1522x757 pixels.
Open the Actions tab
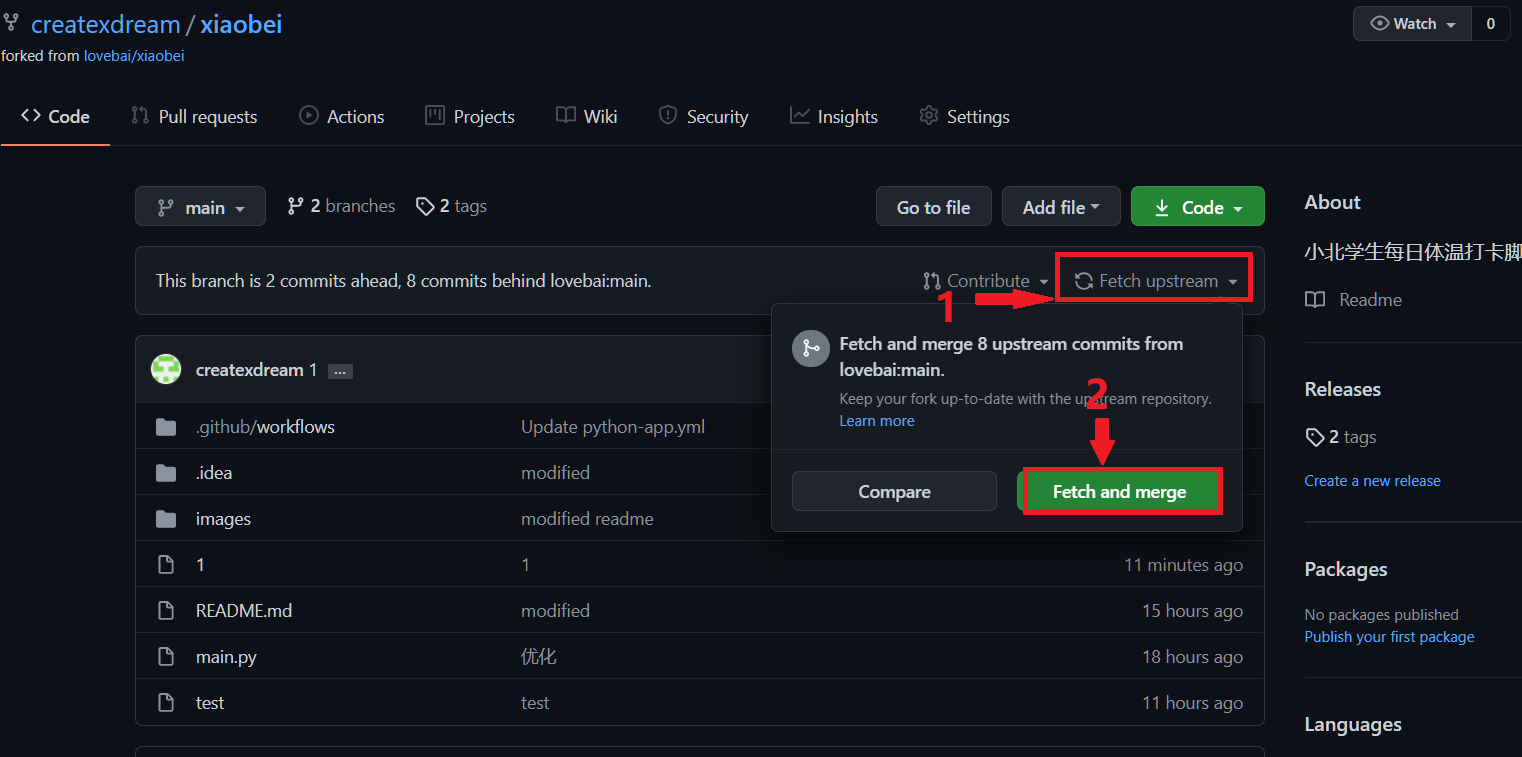click(x=341, y=117)
